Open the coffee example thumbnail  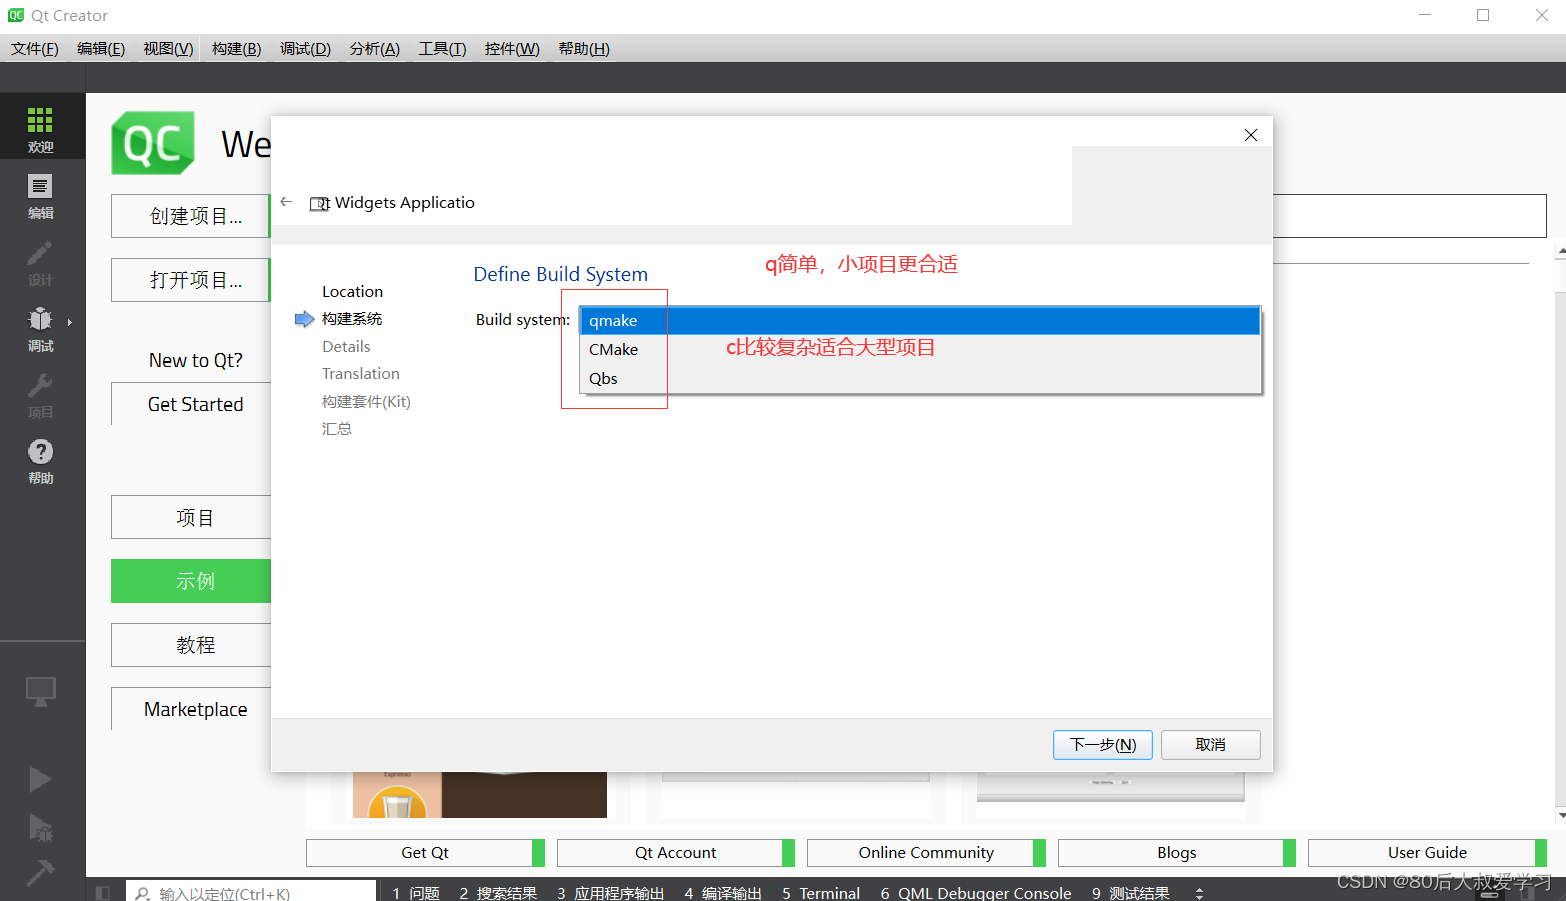coord(480,795)
